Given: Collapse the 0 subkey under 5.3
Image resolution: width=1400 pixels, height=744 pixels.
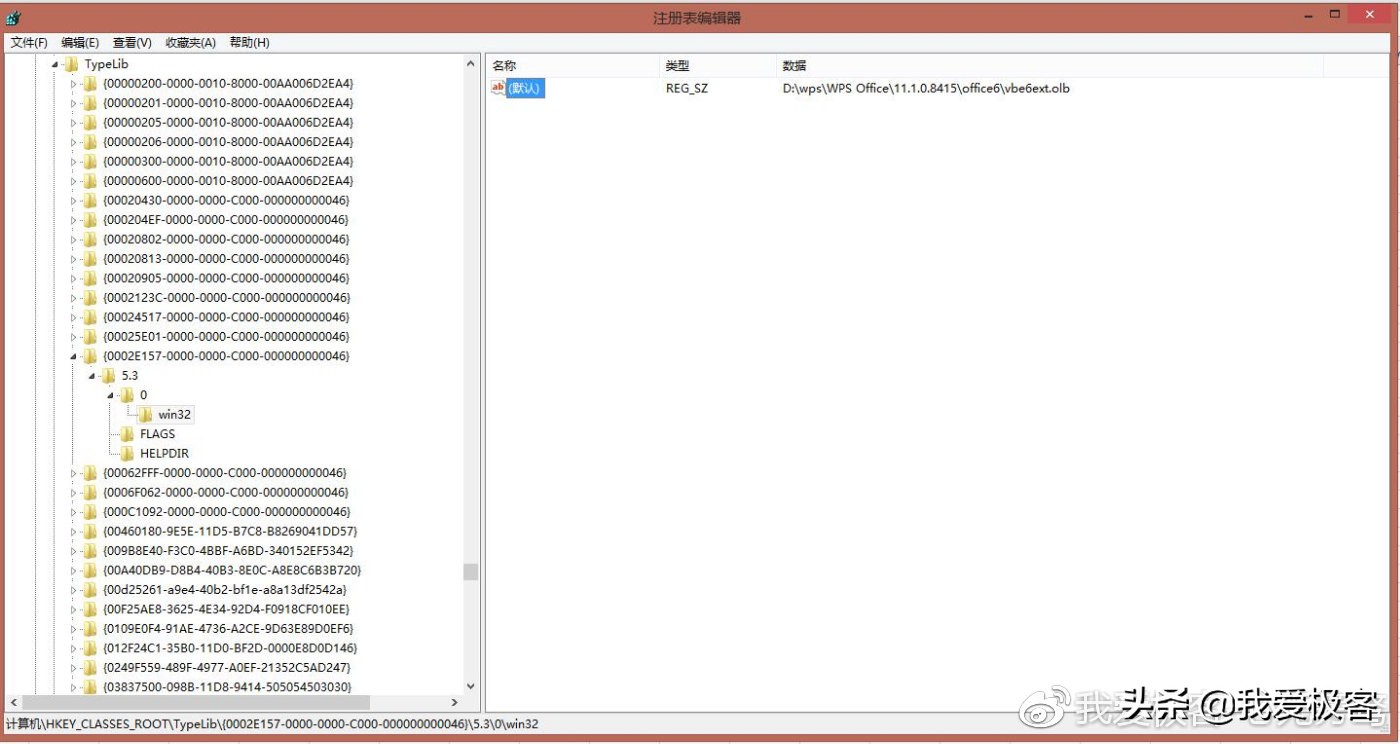Looking at the screenshot, I should click(x=111, y=395).
